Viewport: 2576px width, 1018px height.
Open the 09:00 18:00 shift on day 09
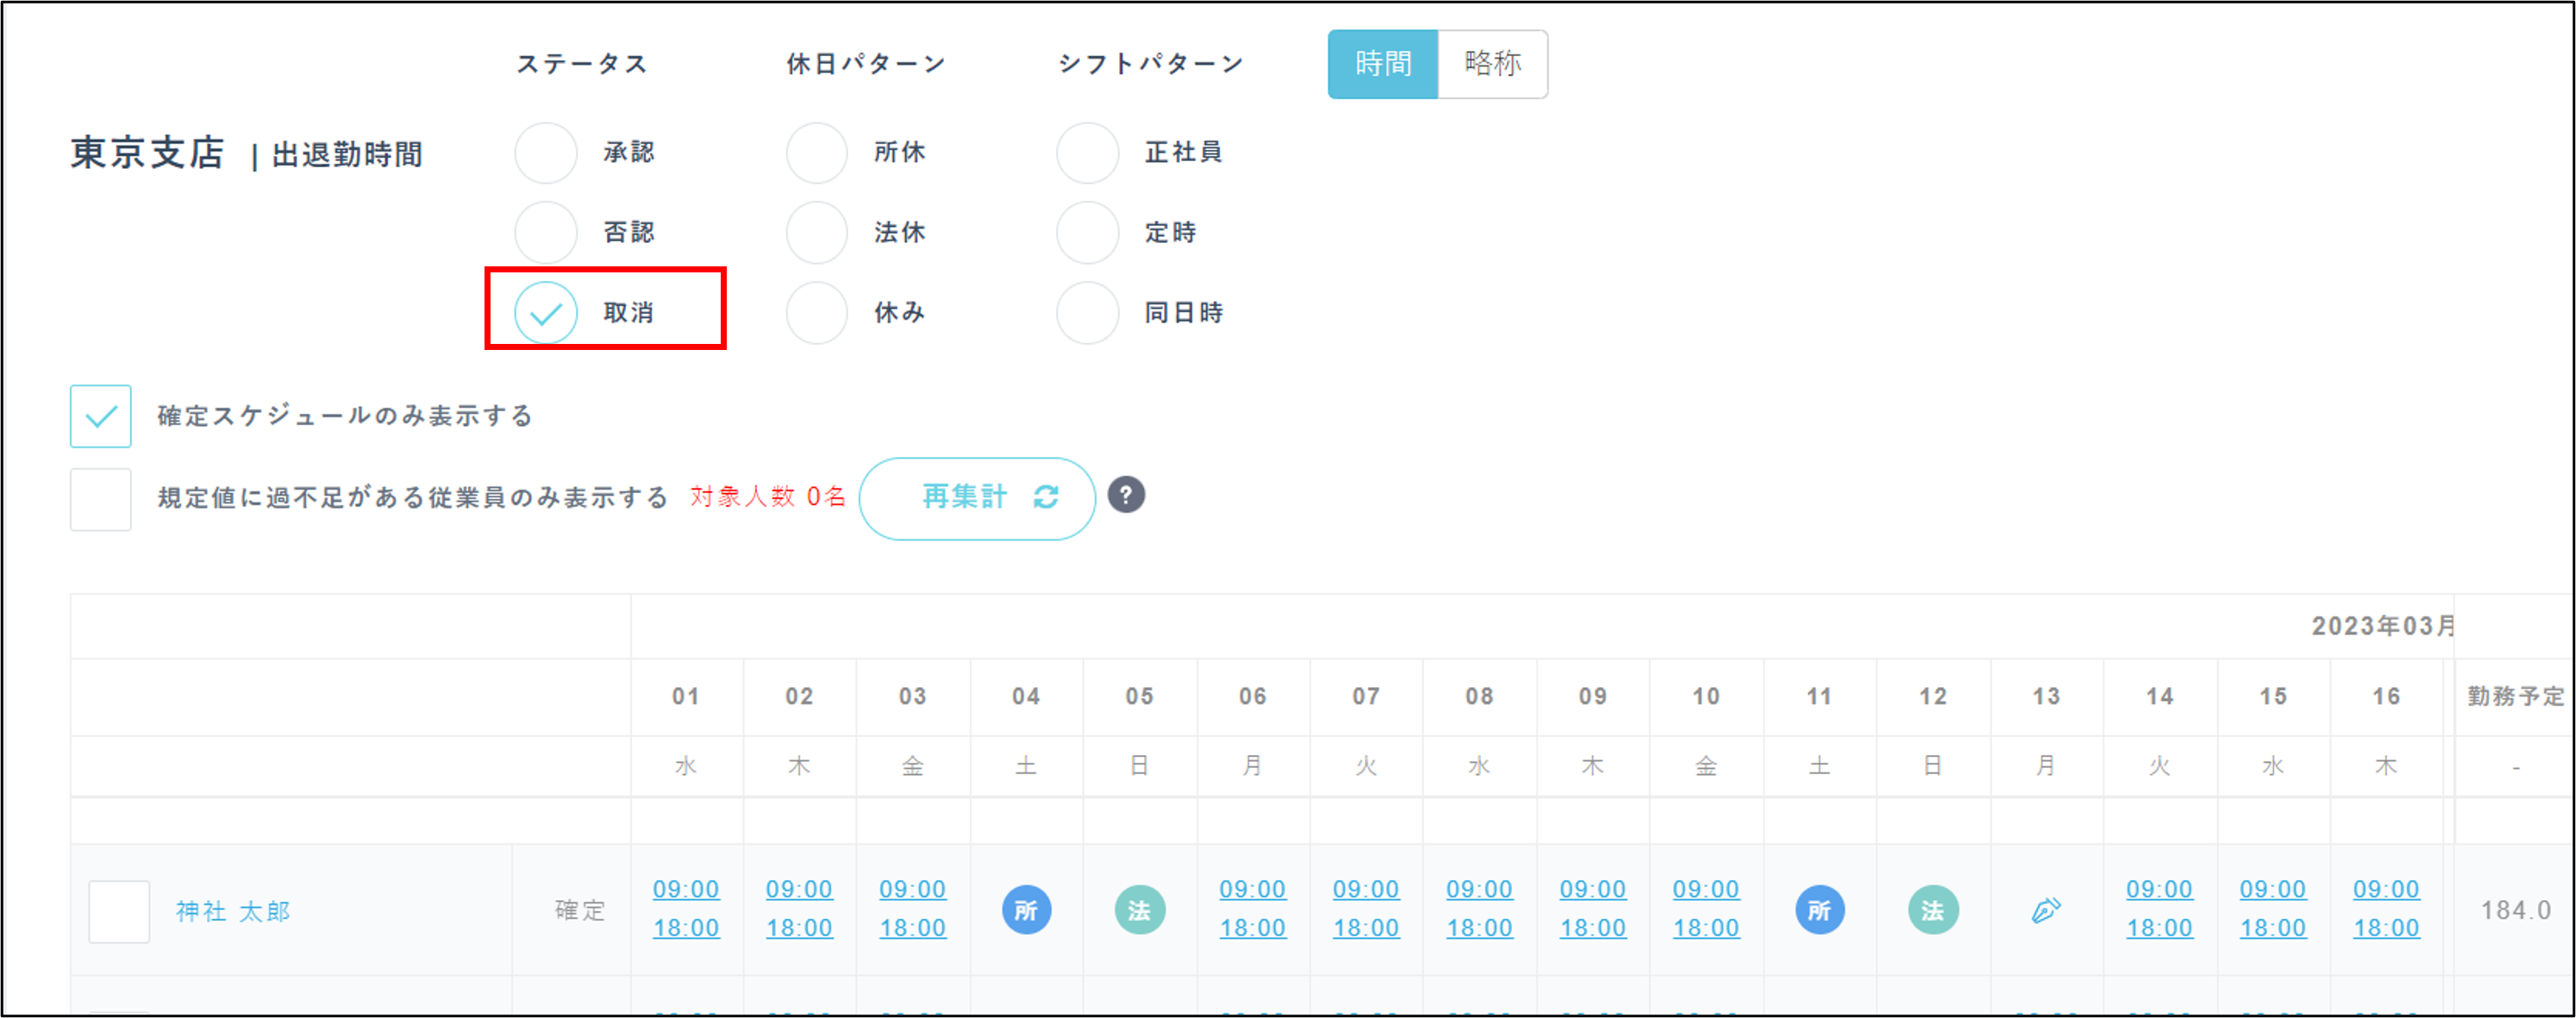[1593, 908]
